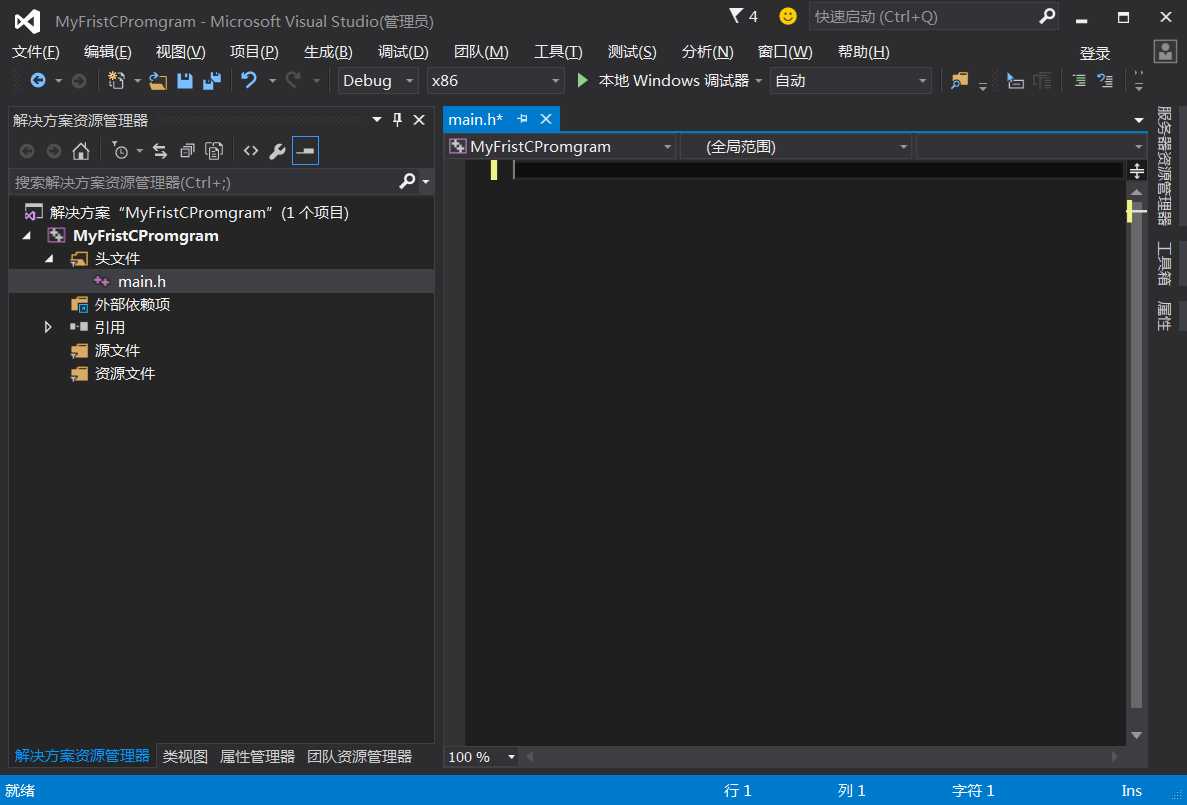Click the Show All Files icon
Viewport: 1187px width, 805px height.
click(x=214, y=151)
